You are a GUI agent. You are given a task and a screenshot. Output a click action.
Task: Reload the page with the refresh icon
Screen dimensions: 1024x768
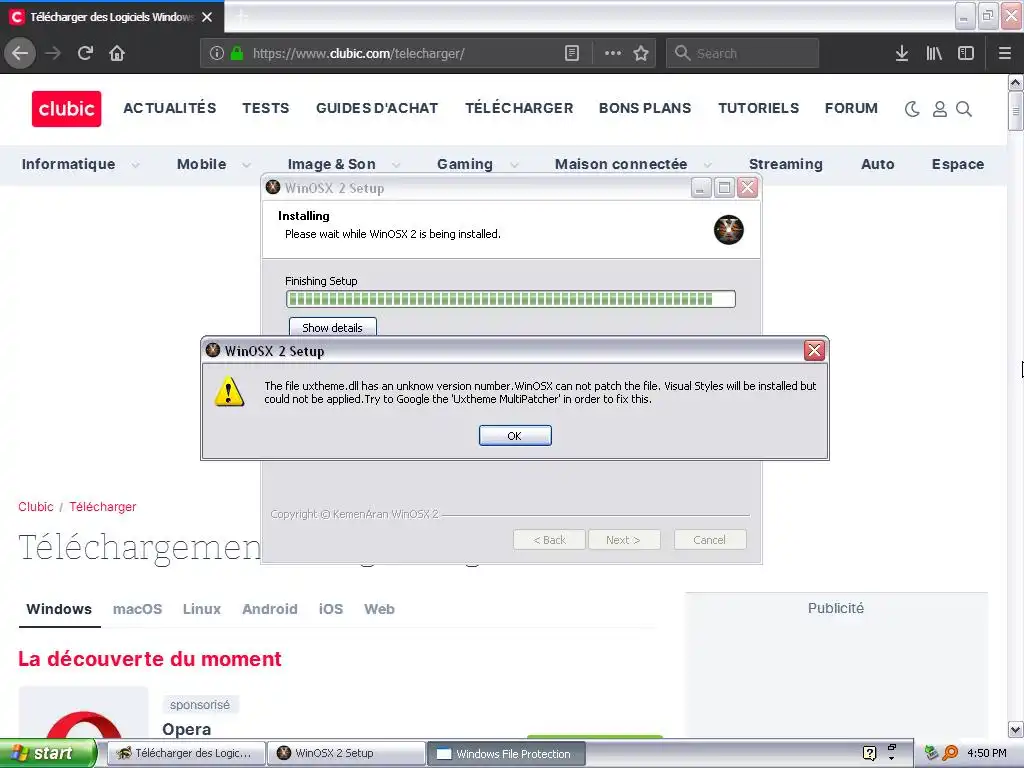tap(85, 53)
